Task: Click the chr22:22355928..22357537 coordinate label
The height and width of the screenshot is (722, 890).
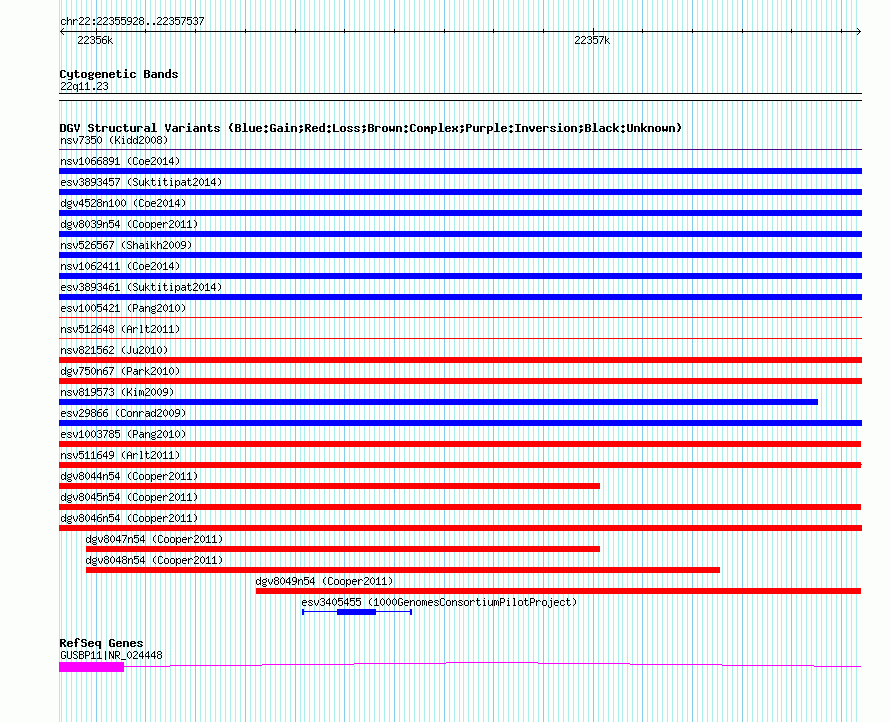Action: pyautogui.click(x=132, y=21)
